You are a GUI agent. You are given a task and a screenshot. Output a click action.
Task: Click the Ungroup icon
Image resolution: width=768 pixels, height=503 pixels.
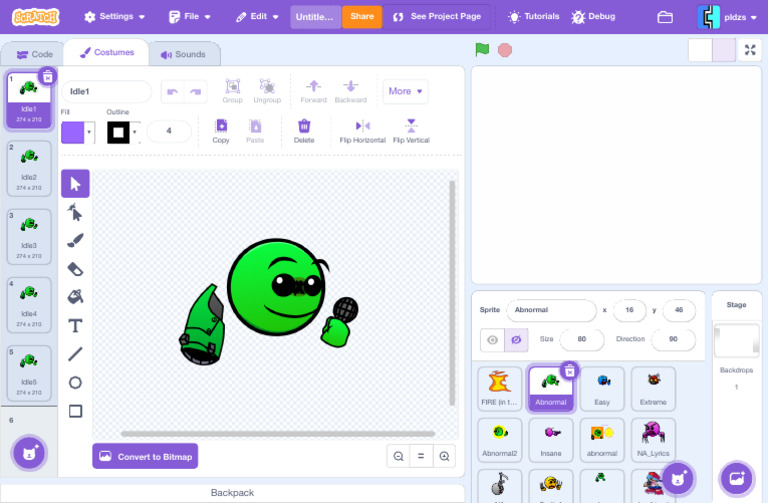click(267, 91)
